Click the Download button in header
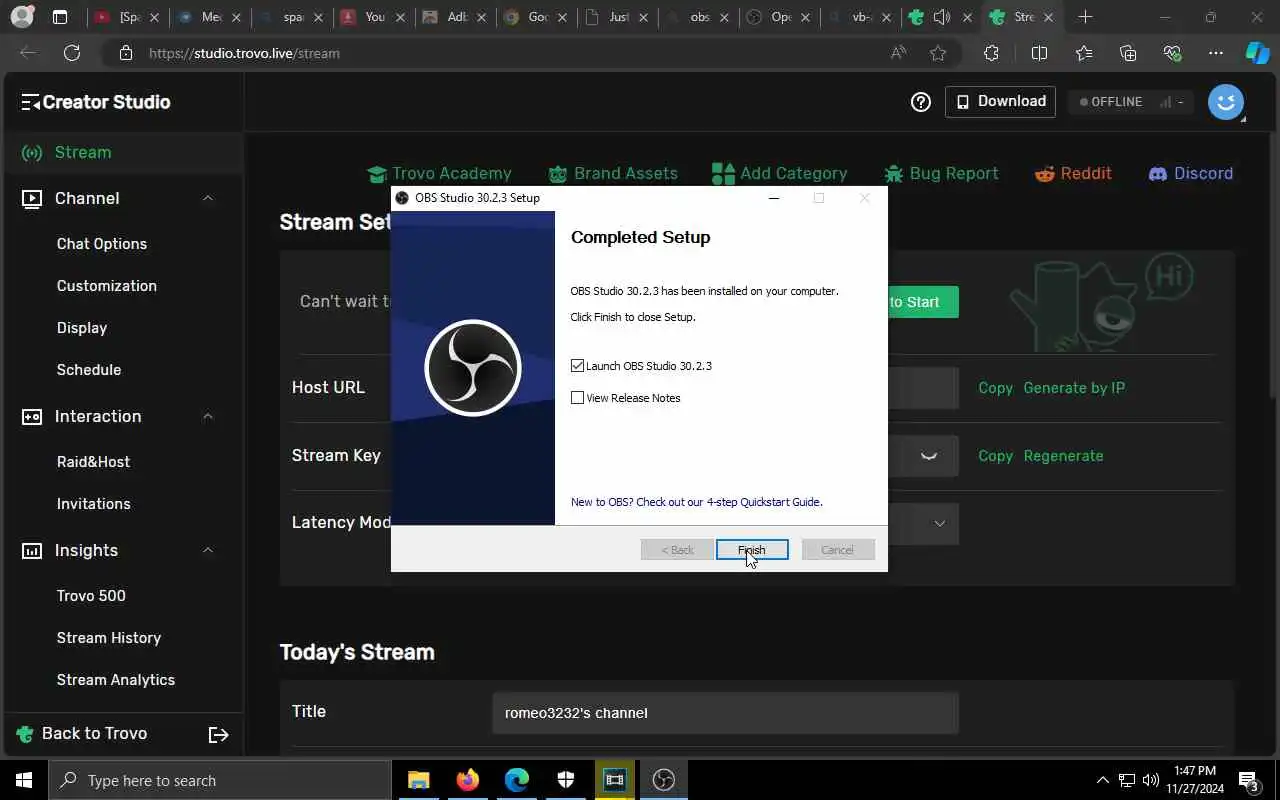 [x=1000, y=102]
